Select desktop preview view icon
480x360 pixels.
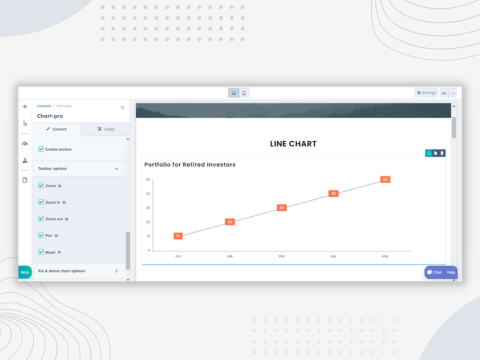234,93
